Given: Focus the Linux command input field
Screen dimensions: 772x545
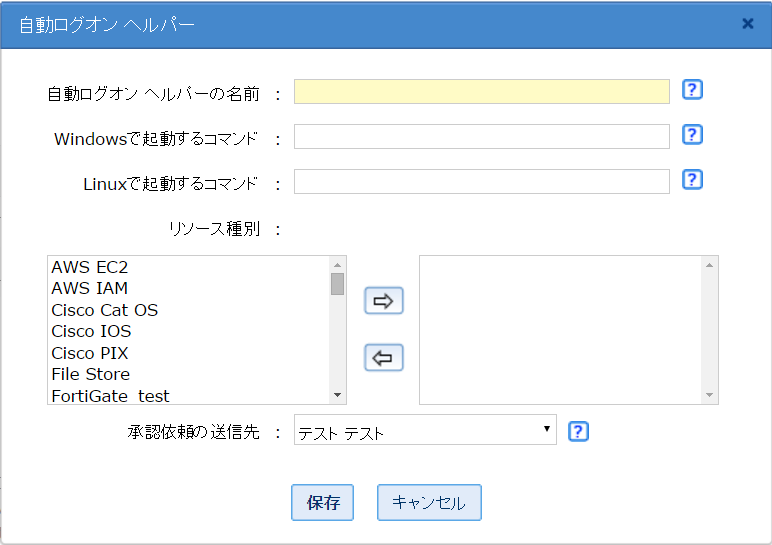Looking at the screenshot, I should [481, 181].
